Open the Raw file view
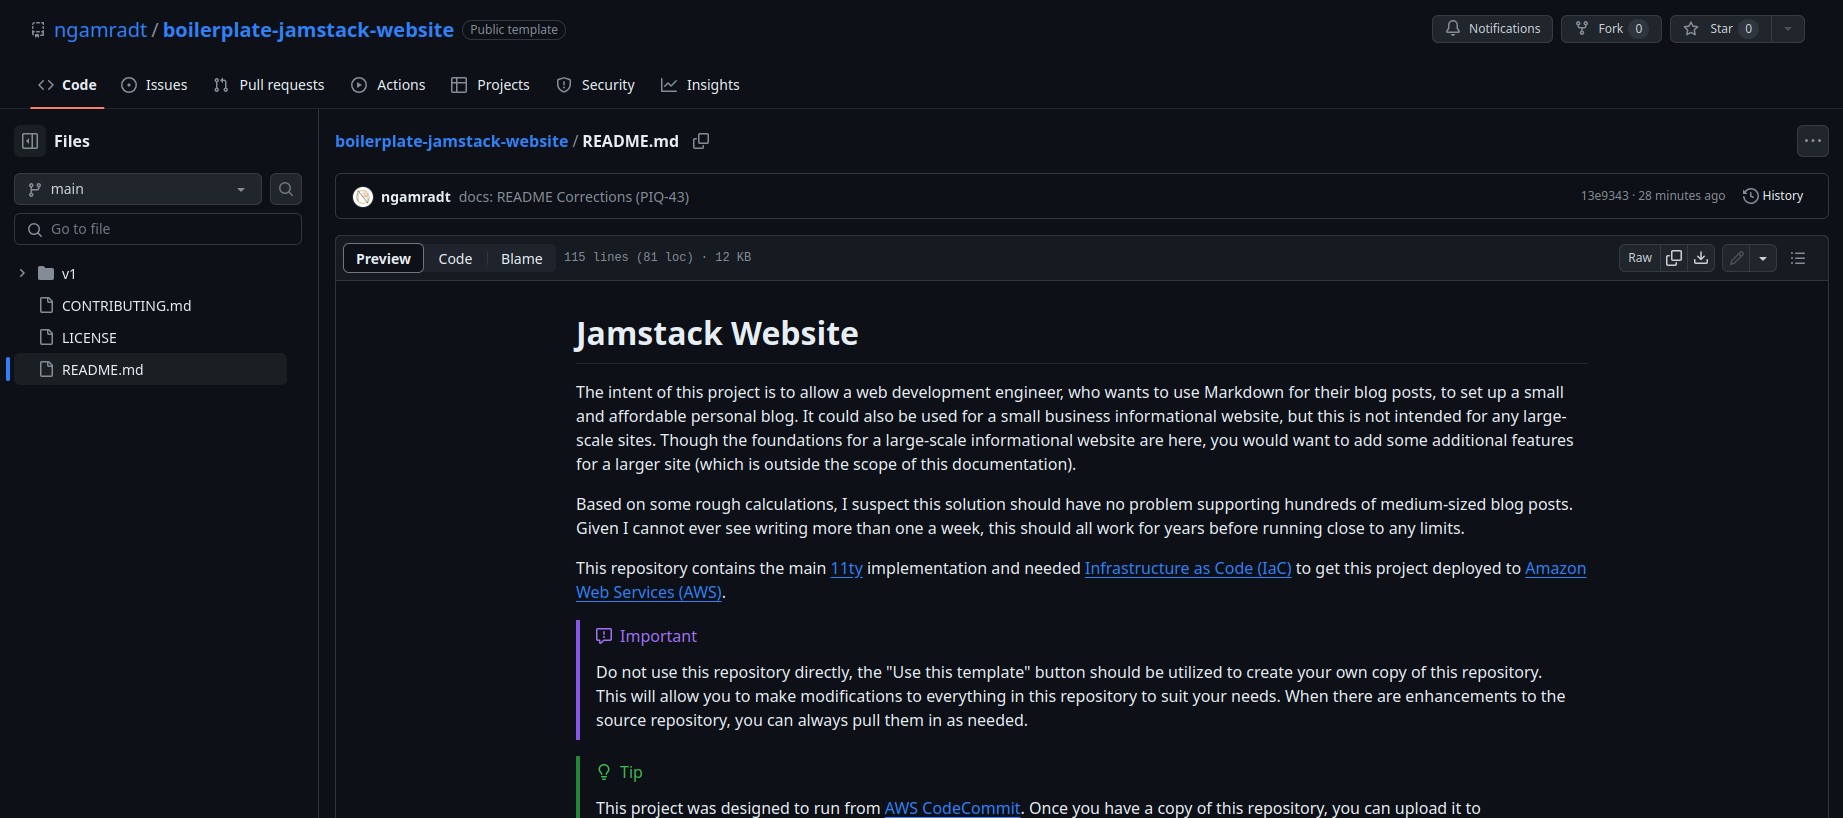The width and height of the screenshot is (1843, 818). pyautogui.click(x=1640, y=258)
